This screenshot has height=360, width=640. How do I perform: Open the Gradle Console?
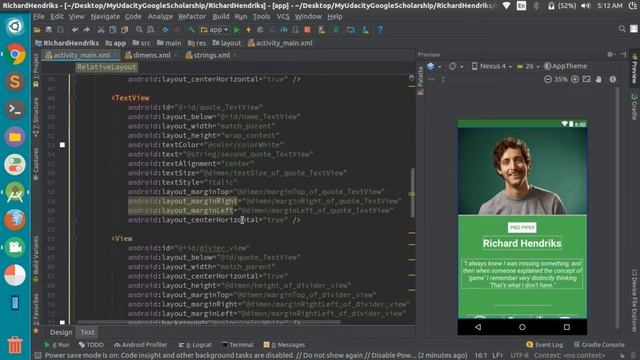point(599,345)
